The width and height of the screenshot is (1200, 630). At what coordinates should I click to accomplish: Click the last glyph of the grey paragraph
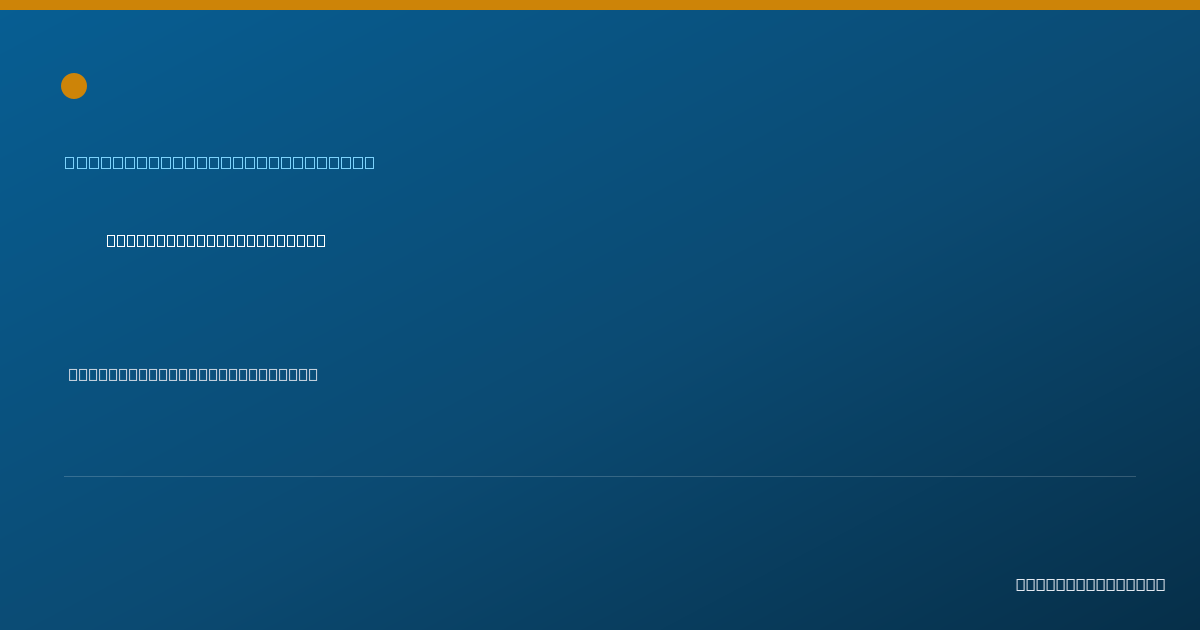(x=313, y=374)
